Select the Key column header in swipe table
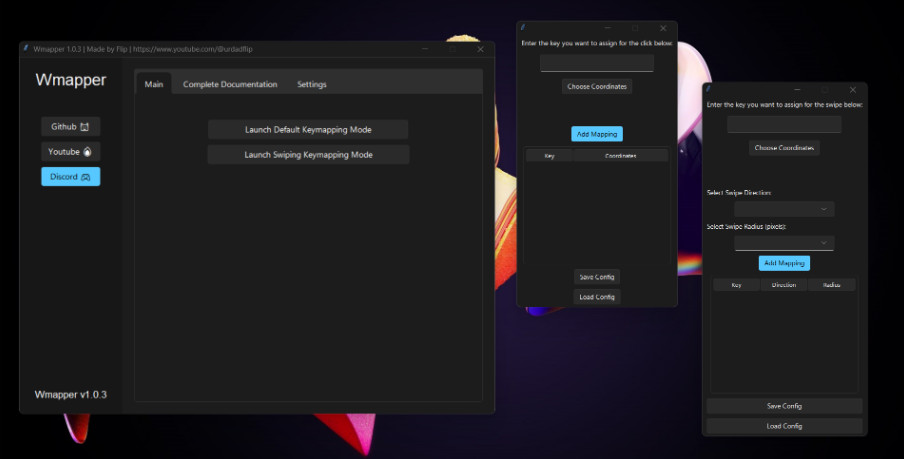 click(x=736, y=285)
